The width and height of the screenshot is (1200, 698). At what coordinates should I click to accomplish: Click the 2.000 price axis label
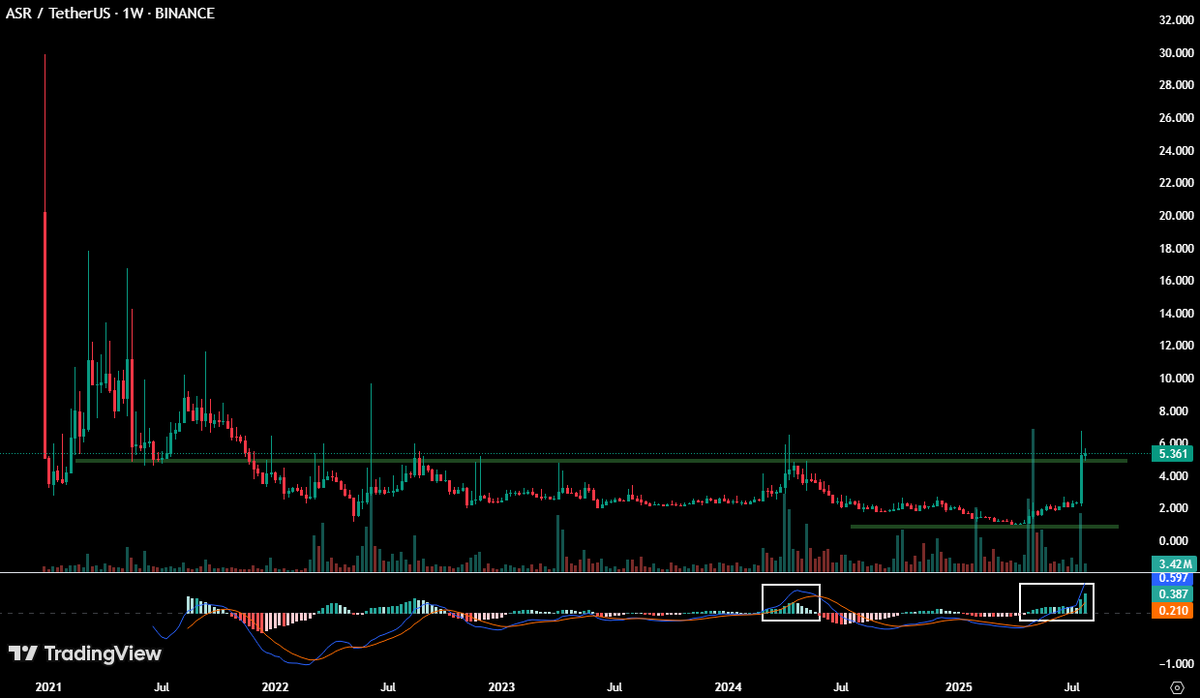point(1175,508)
